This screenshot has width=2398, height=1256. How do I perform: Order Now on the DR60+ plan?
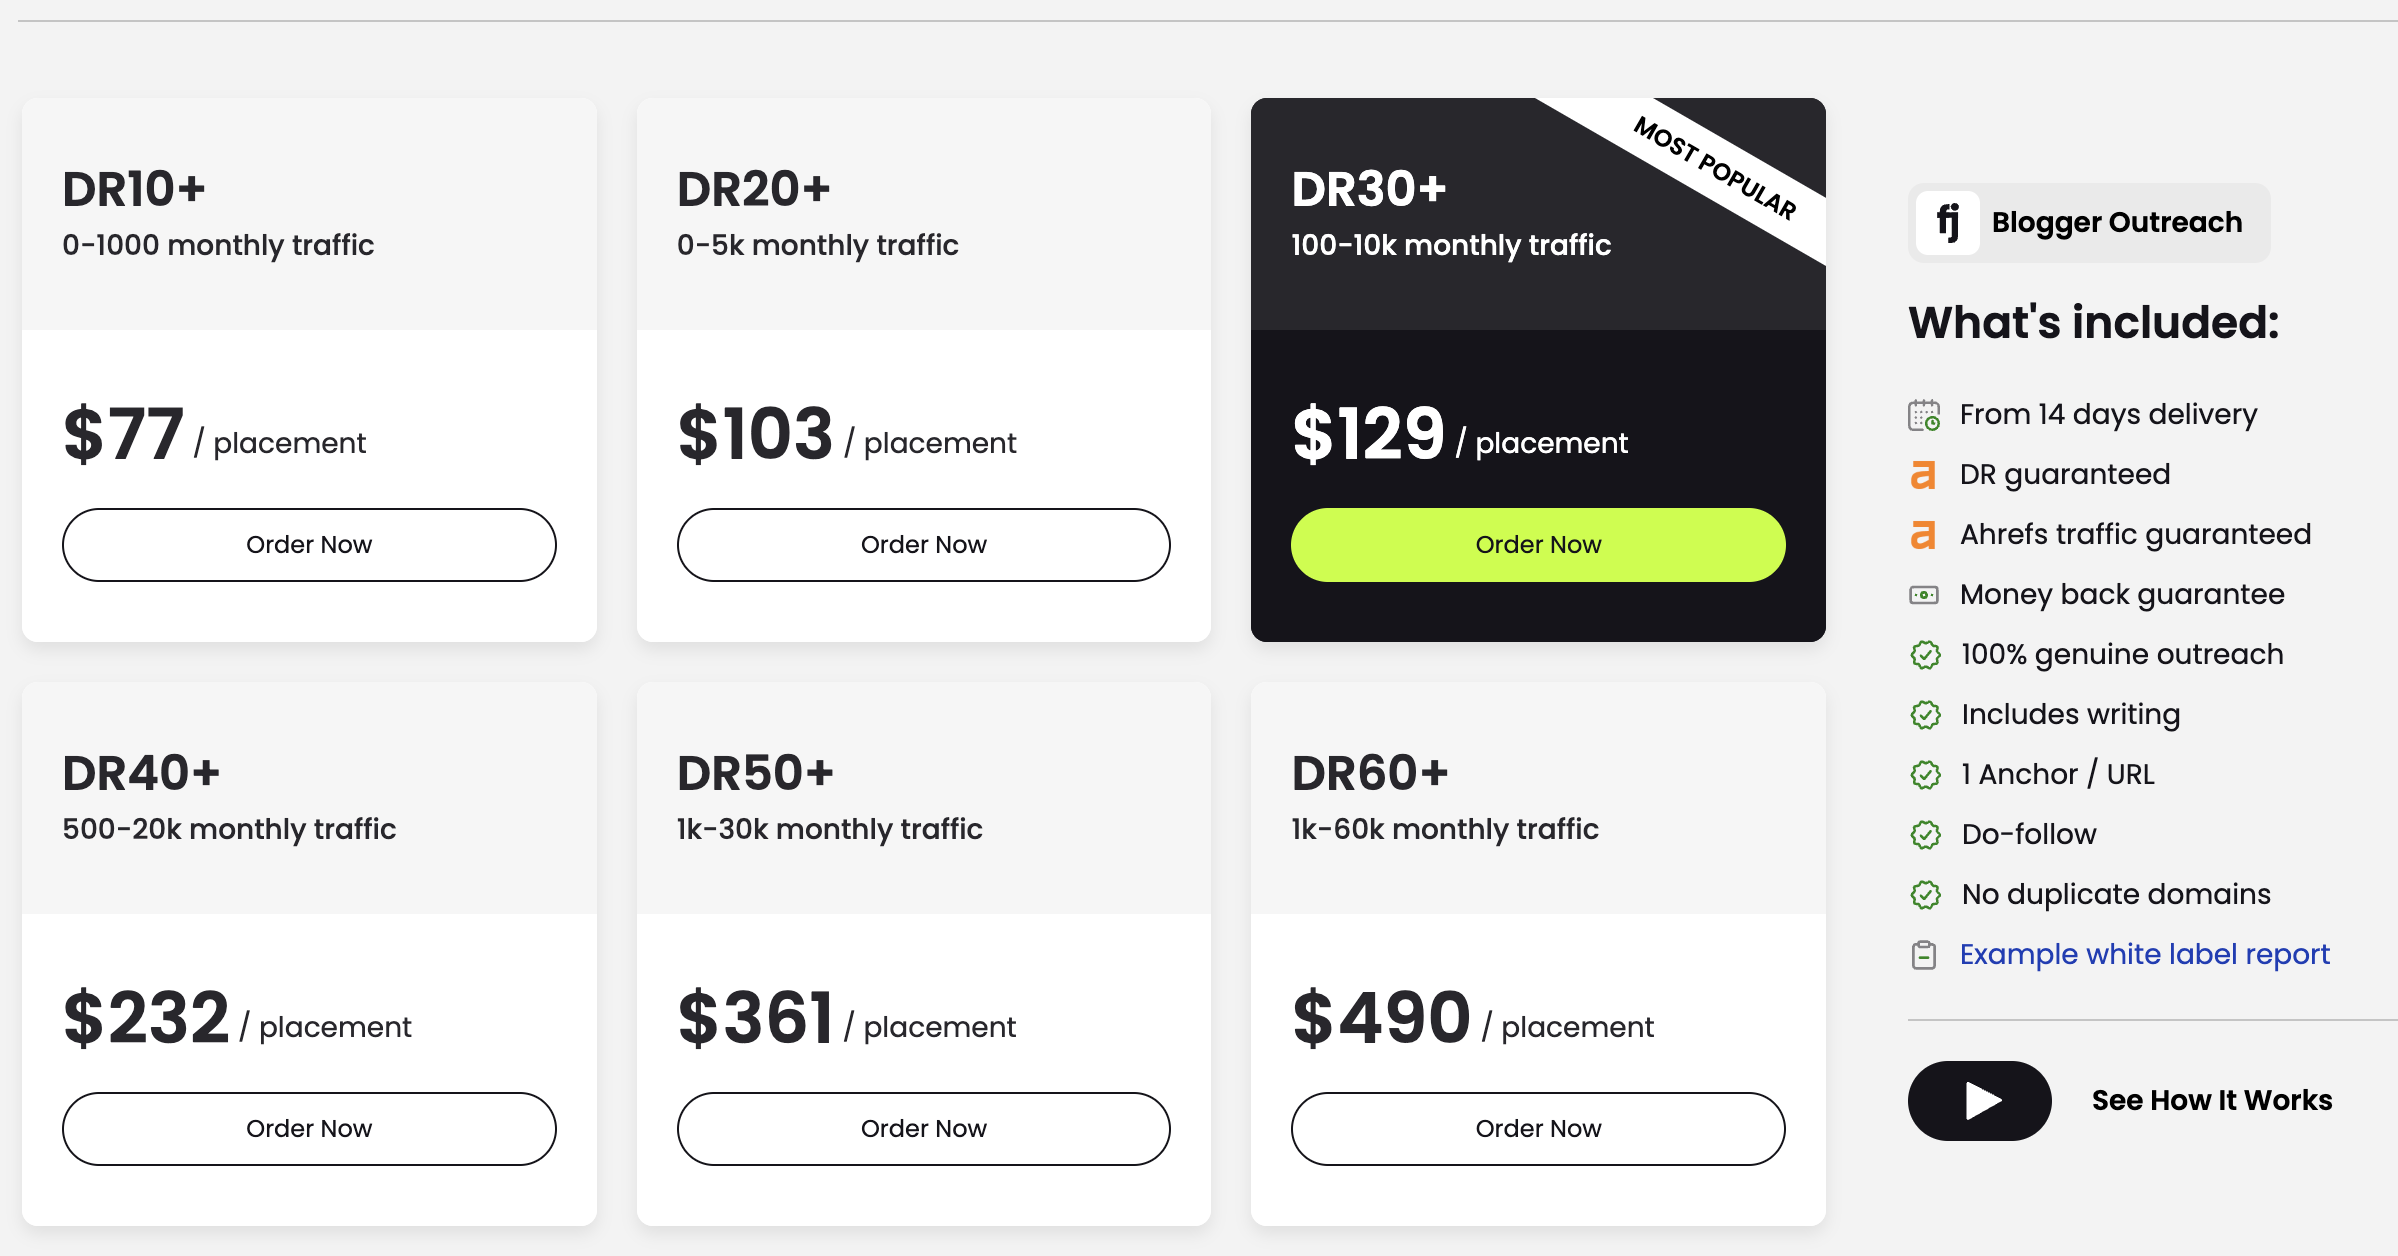[1537, 1128]
